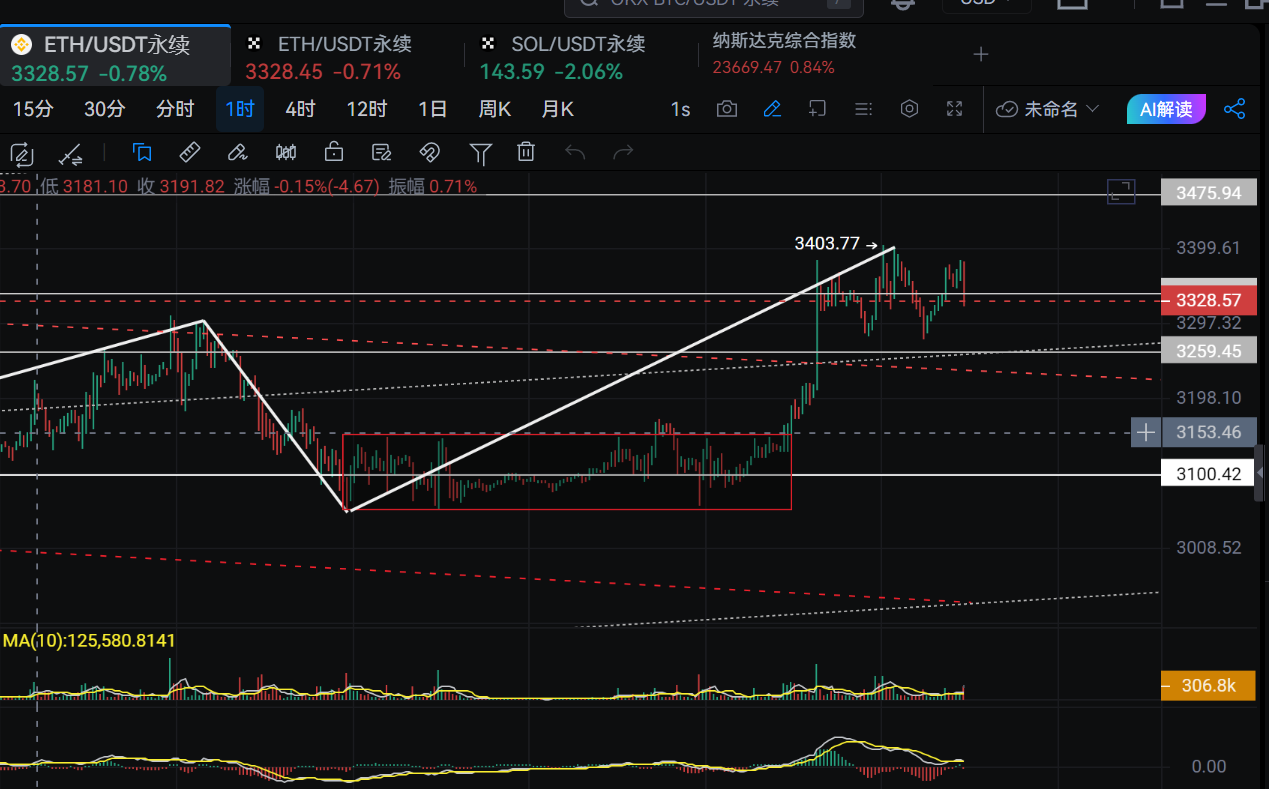Expand the 未命名 layout dropdown
The image size is (1269, 789).
click(x=1048, y=109)
